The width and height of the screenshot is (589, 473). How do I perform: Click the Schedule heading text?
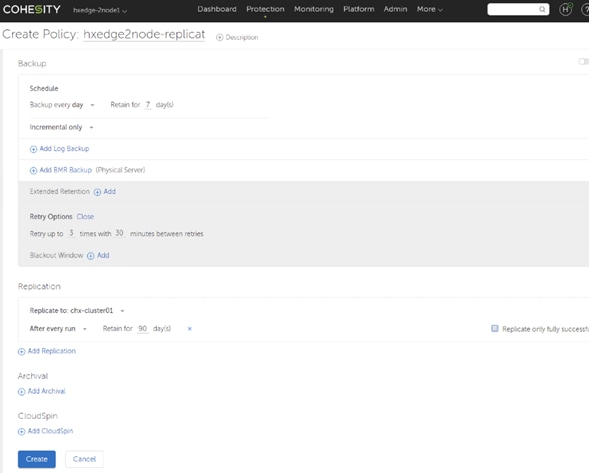tap(44, 89)
